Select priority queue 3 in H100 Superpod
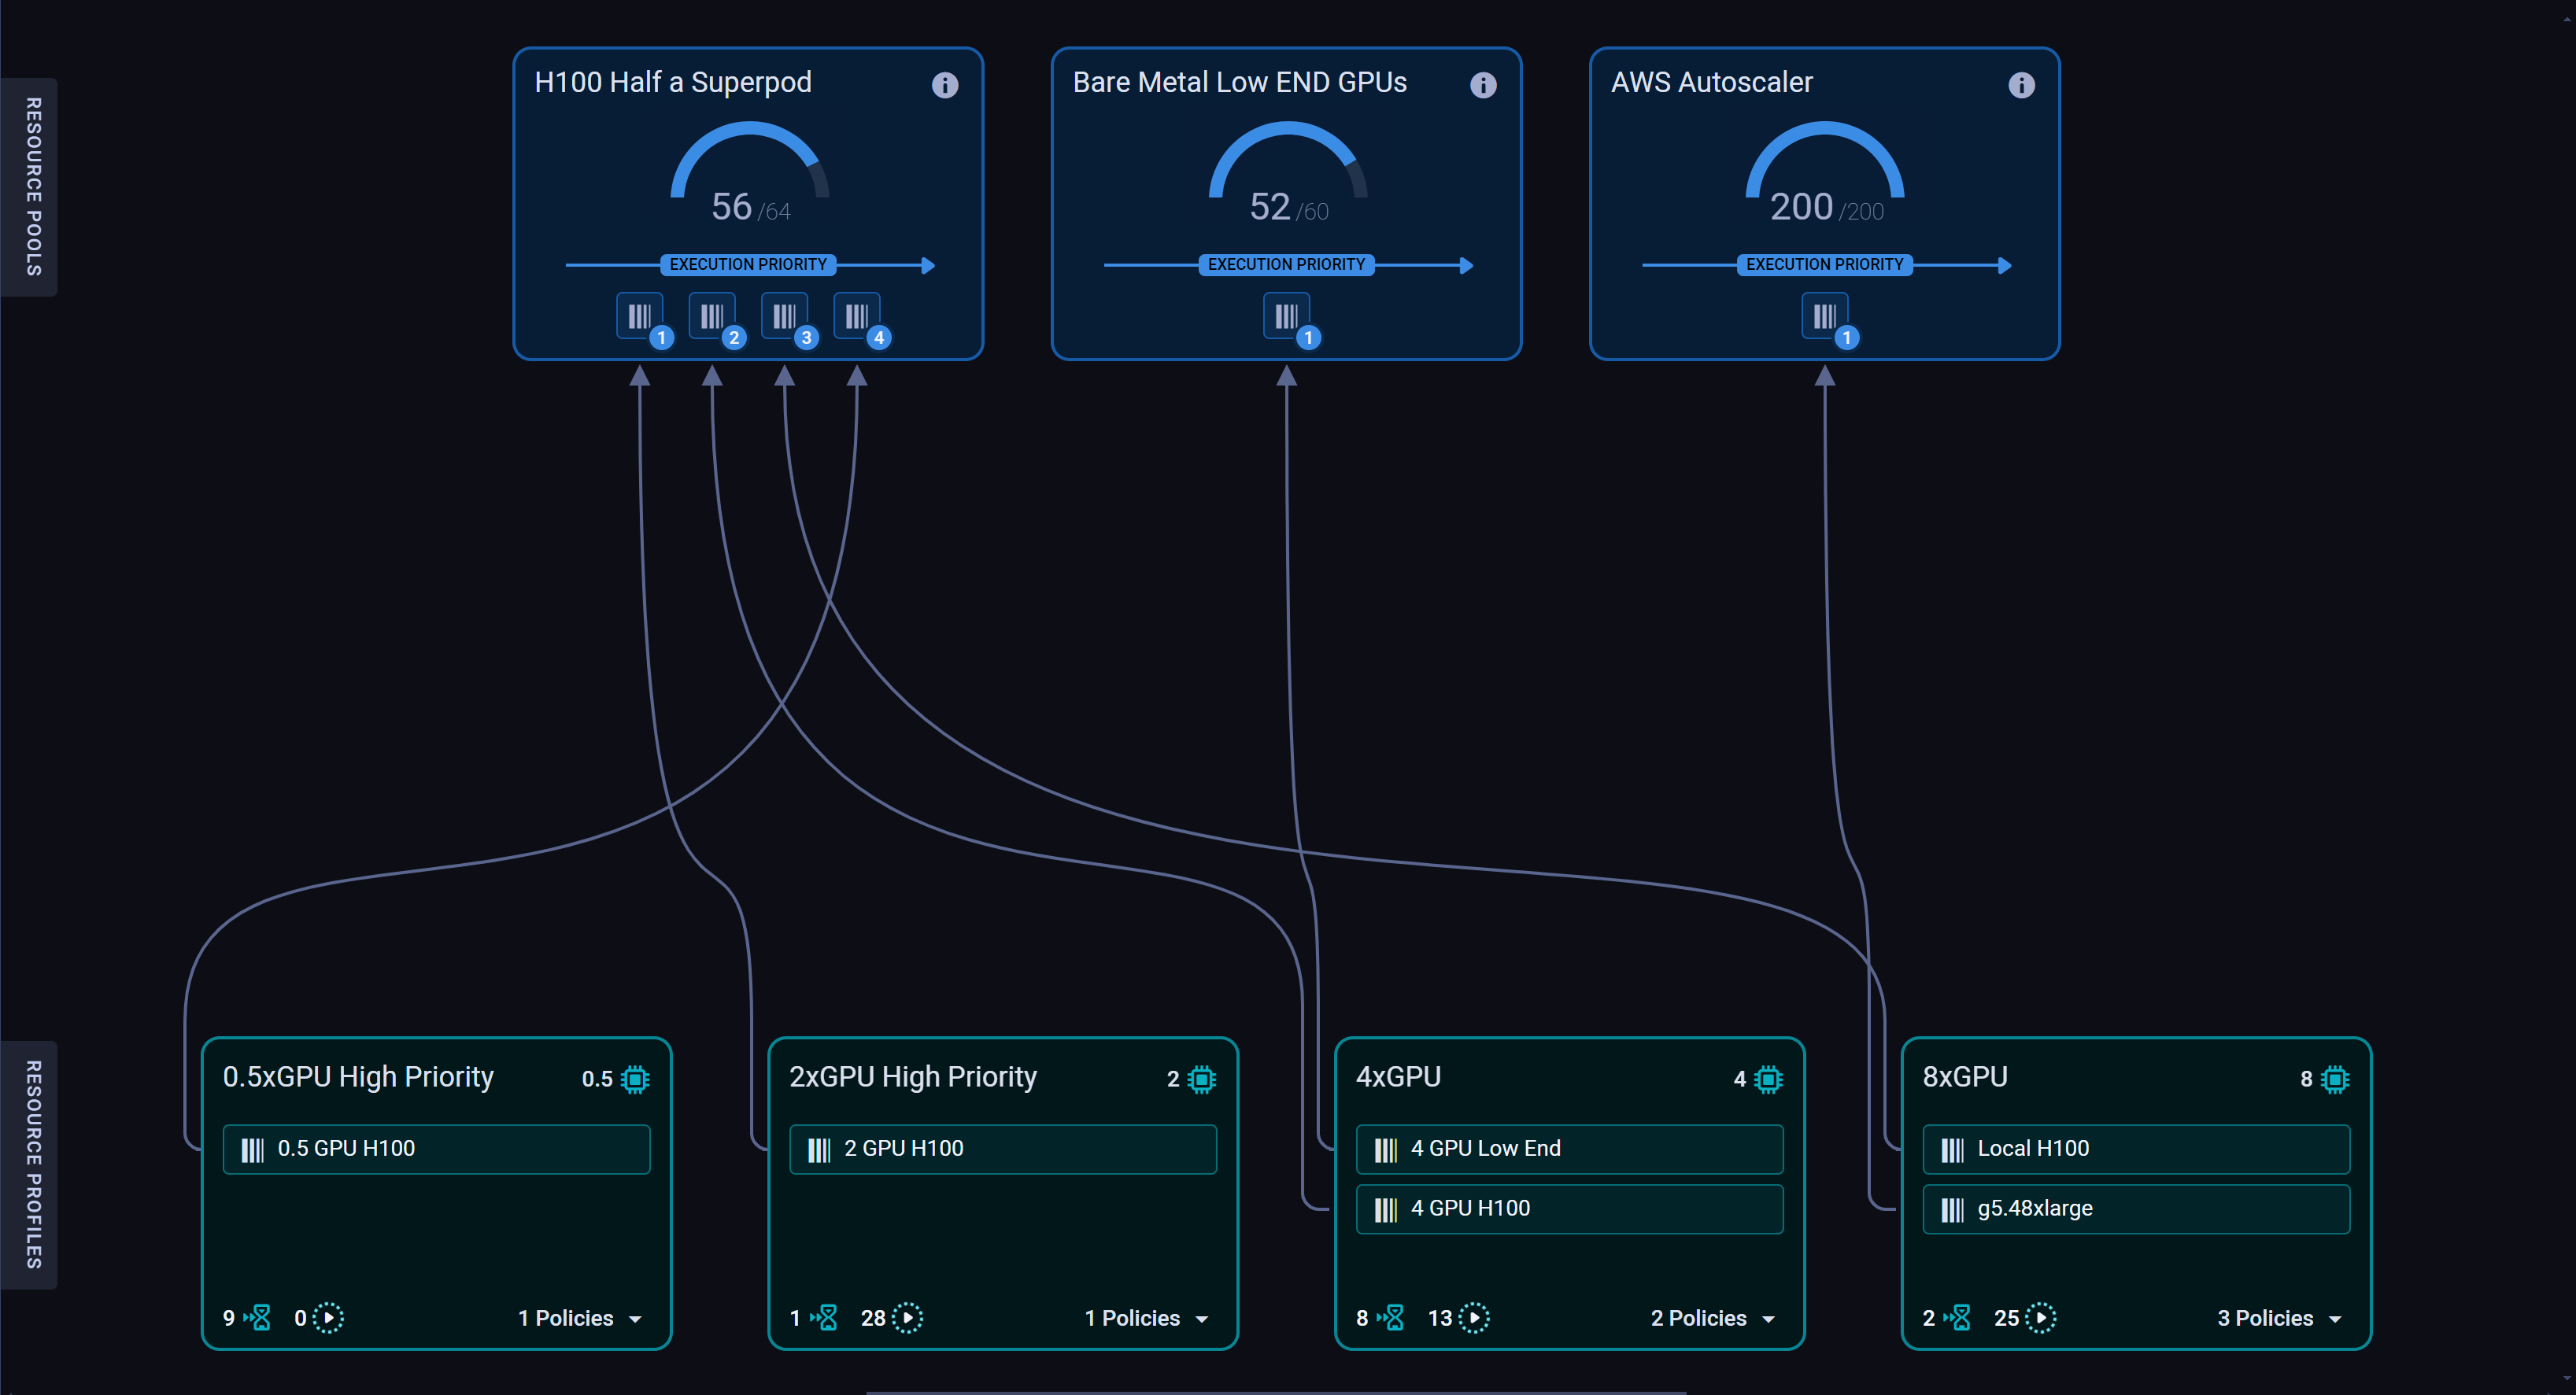 pos(785,317)
